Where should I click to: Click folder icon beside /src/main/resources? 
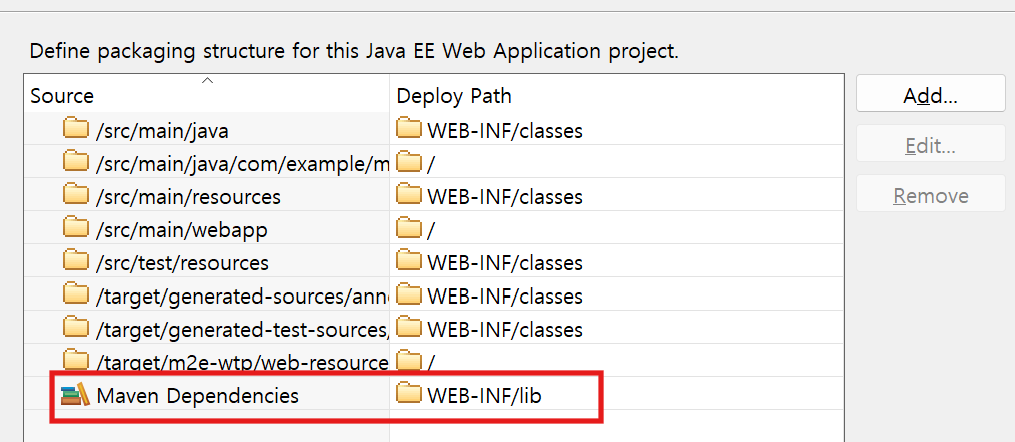76,196
